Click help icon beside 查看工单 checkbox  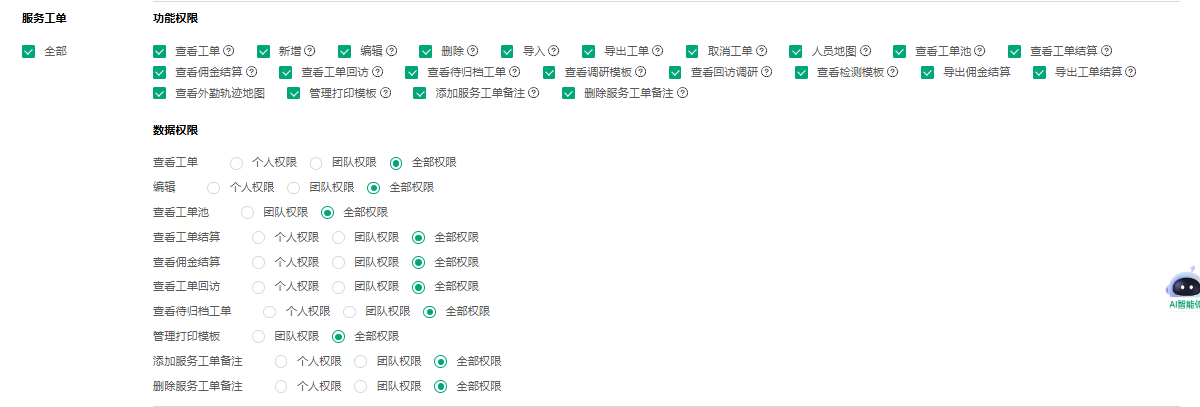(229, 51)
